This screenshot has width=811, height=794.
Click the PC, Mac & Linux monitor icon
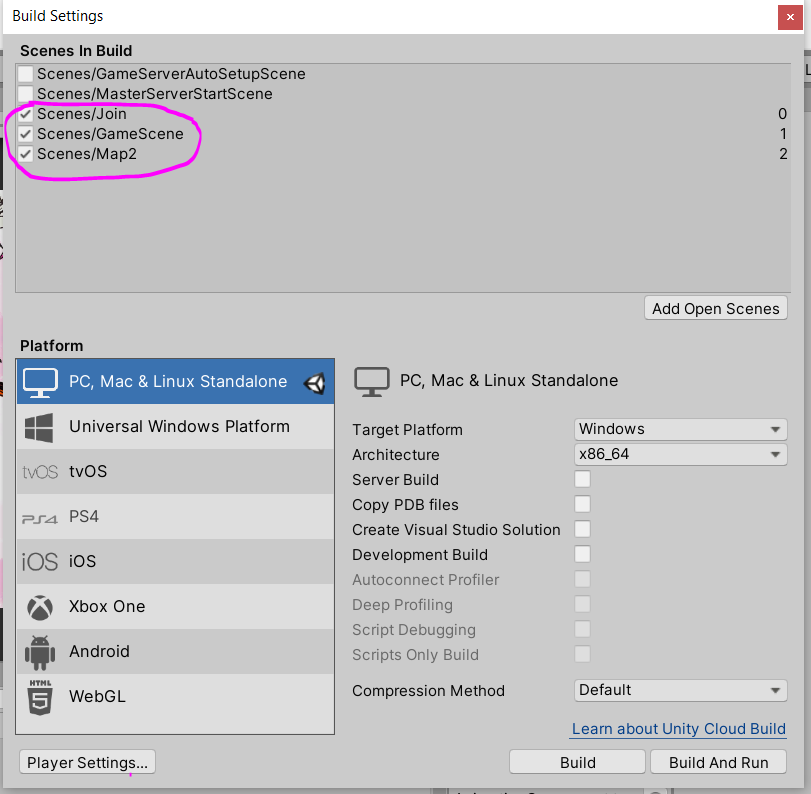click(41, 382)
